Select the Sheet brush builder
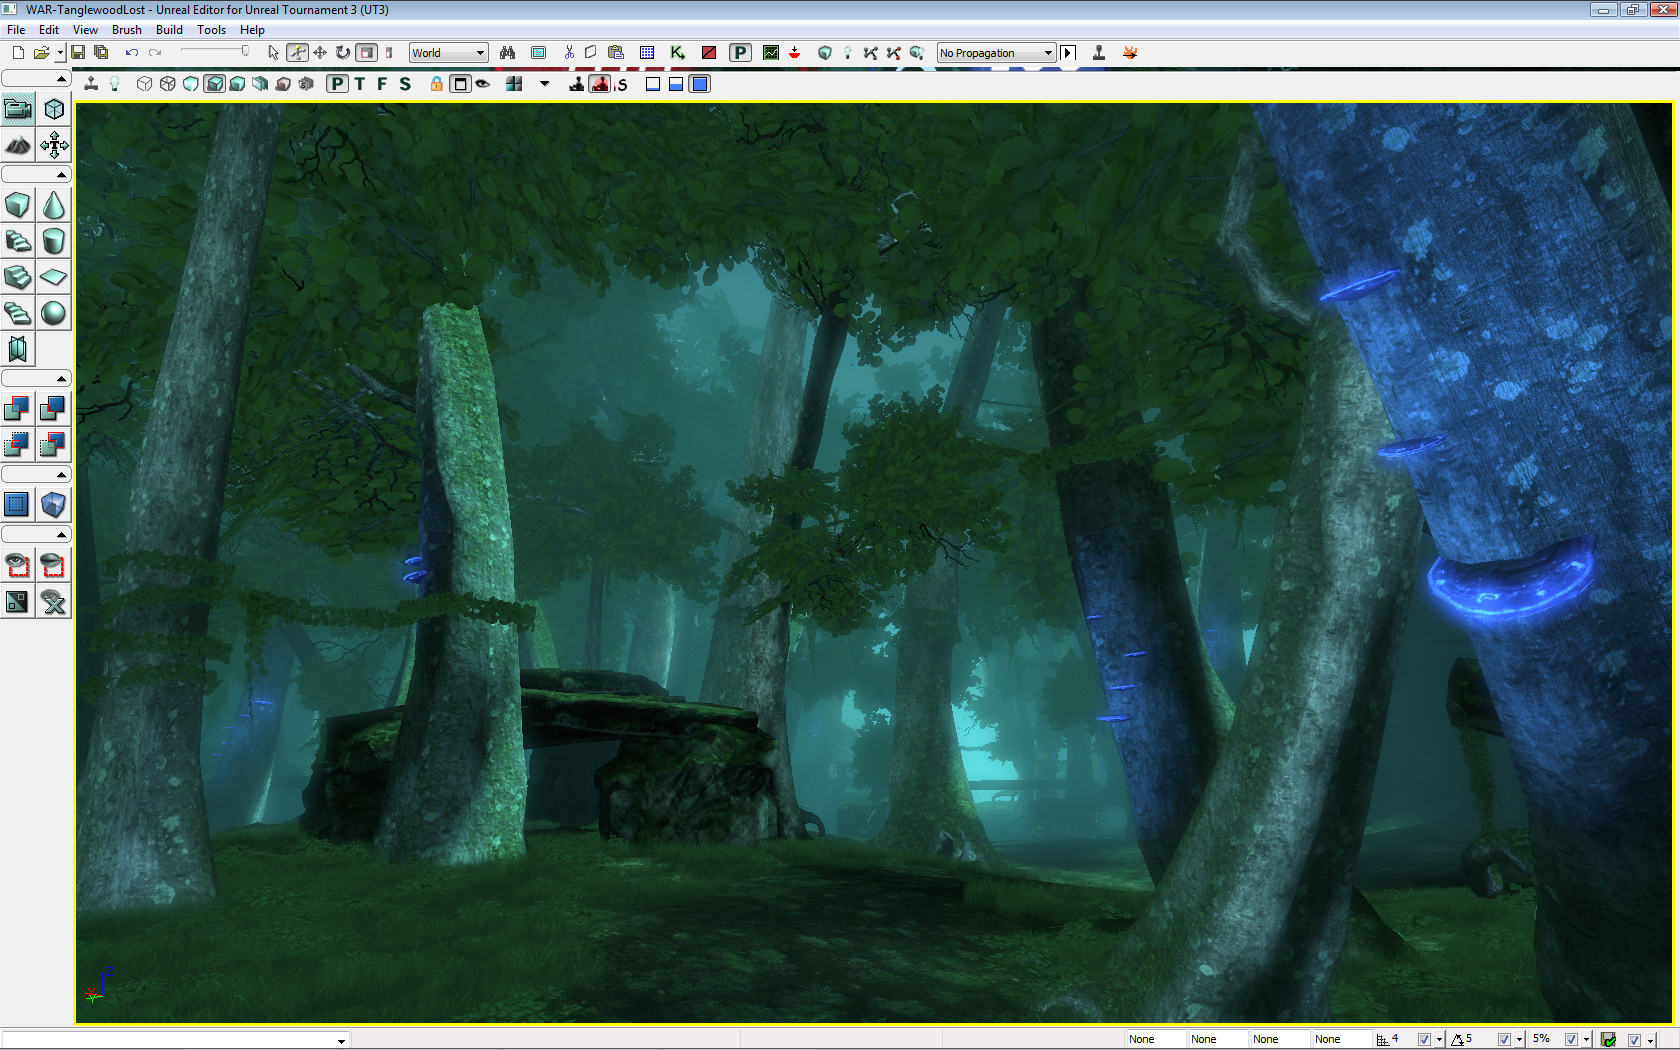 click(x=54, y=277)
